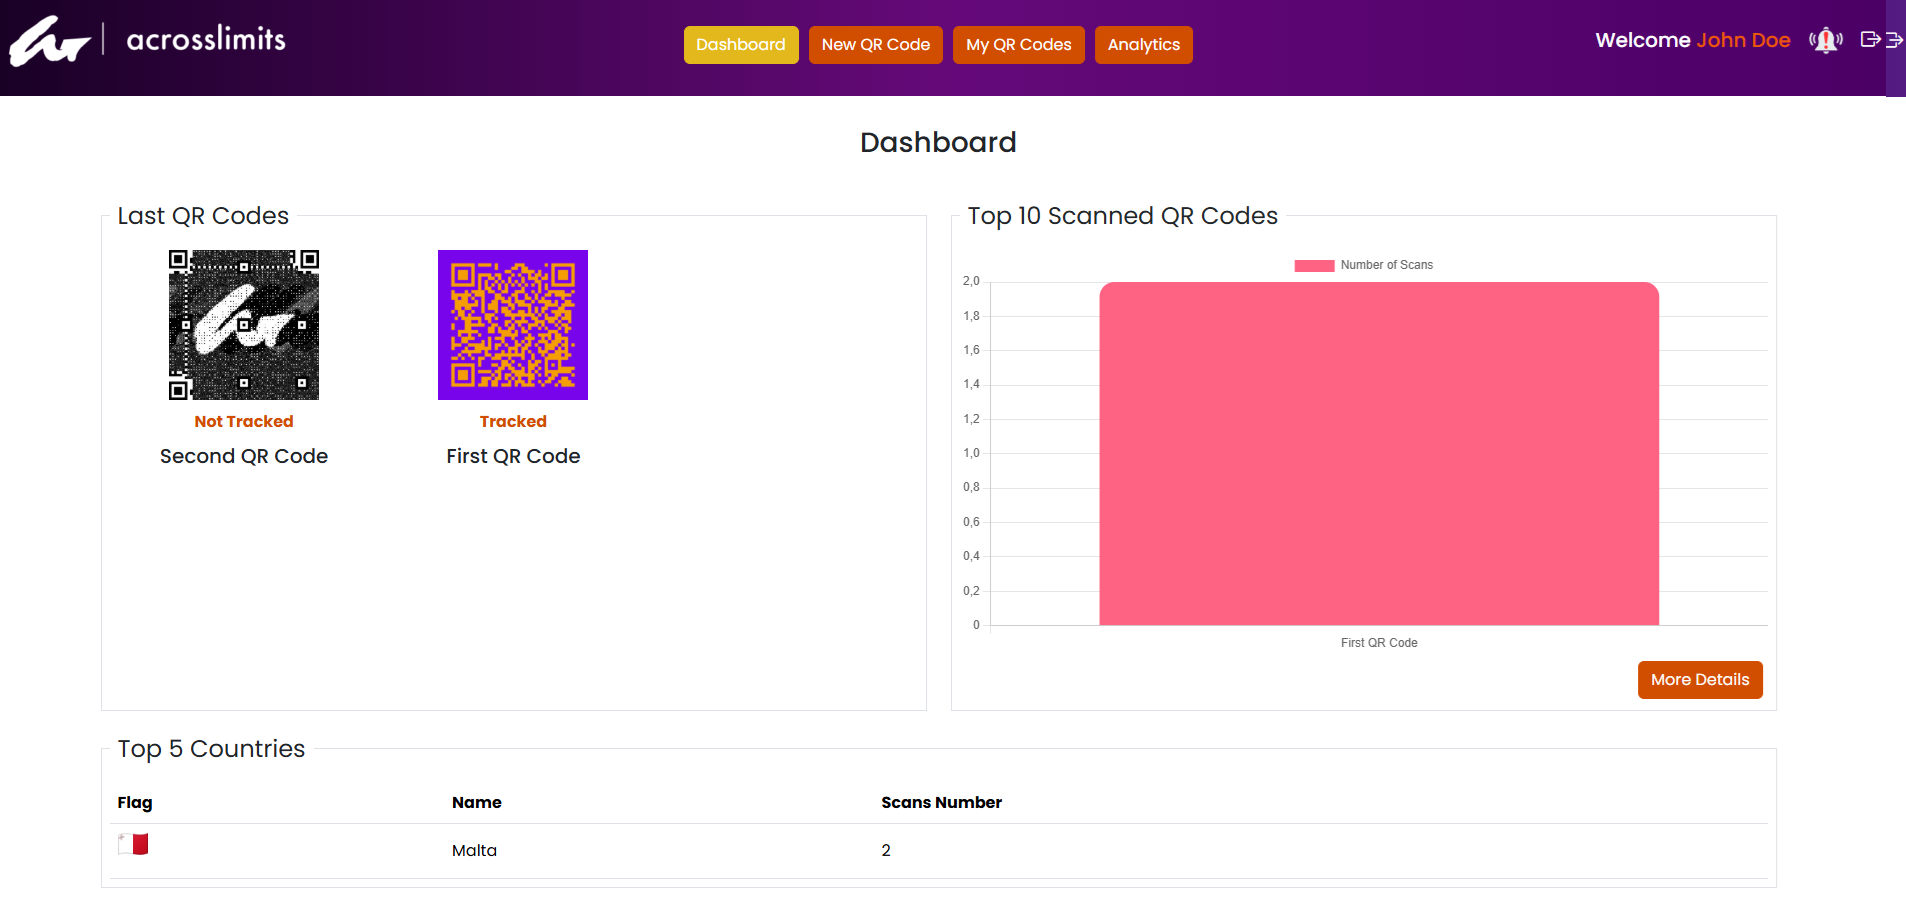Image resolution: width=1906 pixels, height=900 pixels.
Task: Click the Top 10 Scanned QR Codes heading
Action: (x=1123, y=216)
